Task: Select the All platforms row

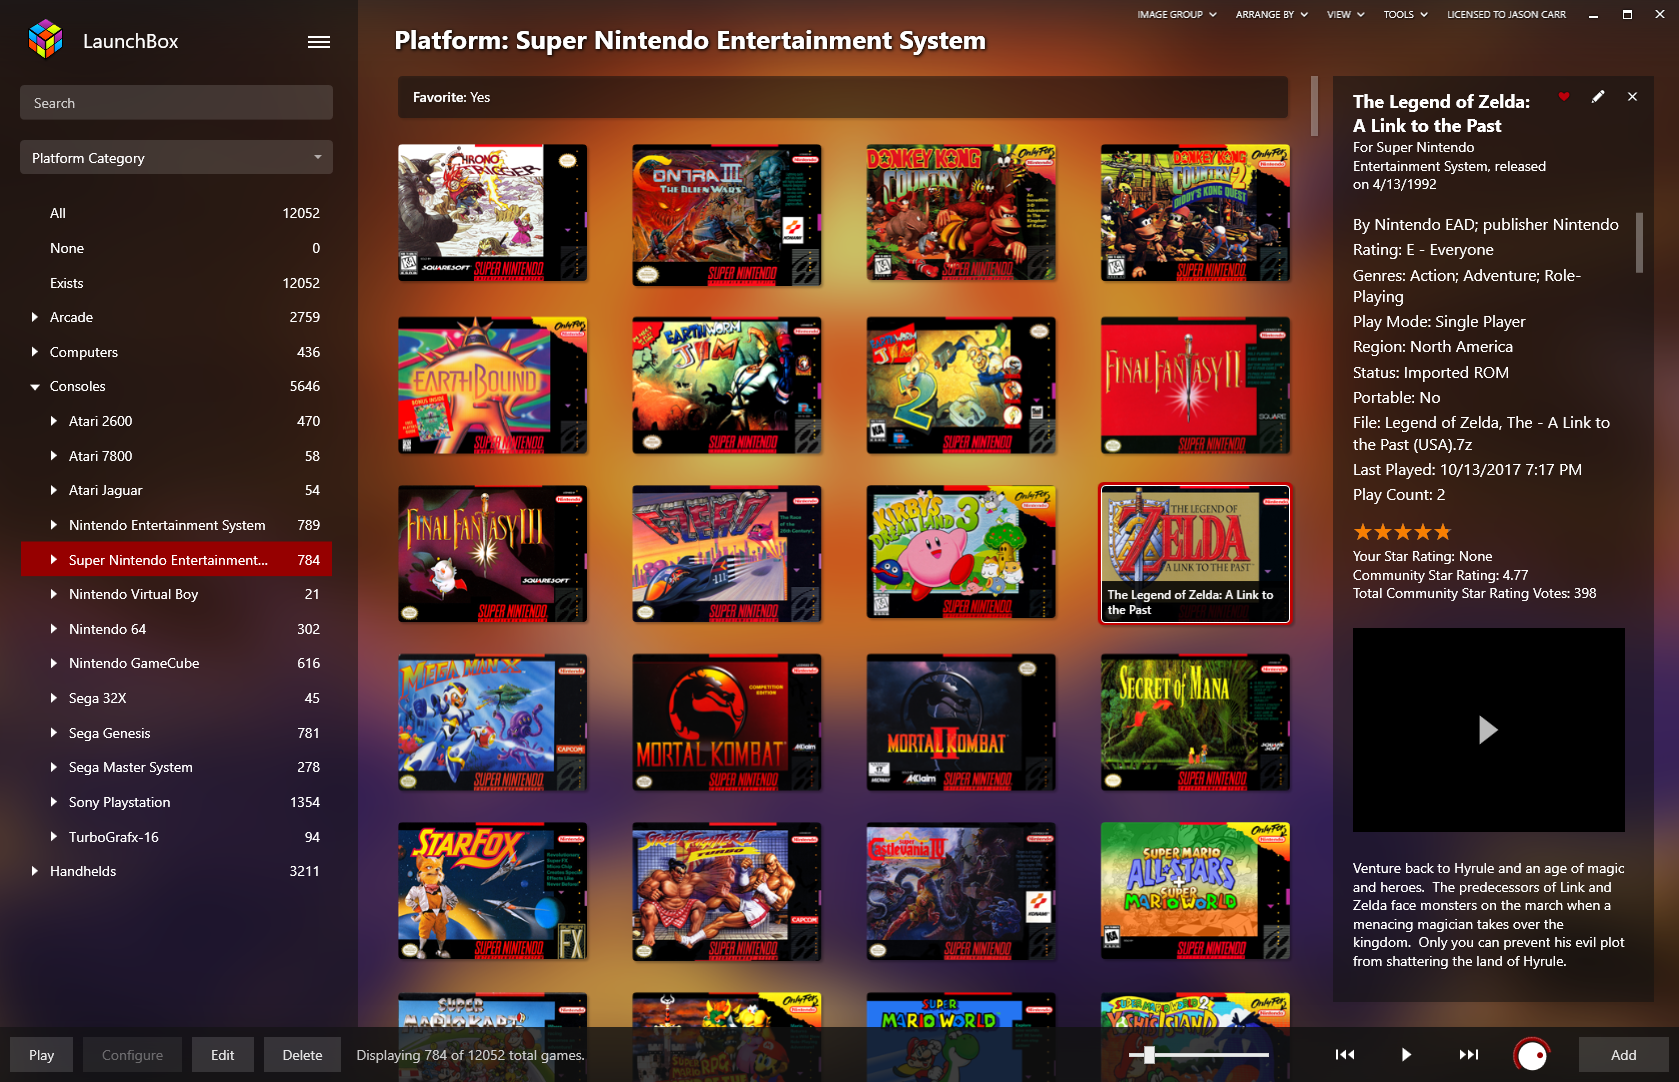Action: pos(176,213)
